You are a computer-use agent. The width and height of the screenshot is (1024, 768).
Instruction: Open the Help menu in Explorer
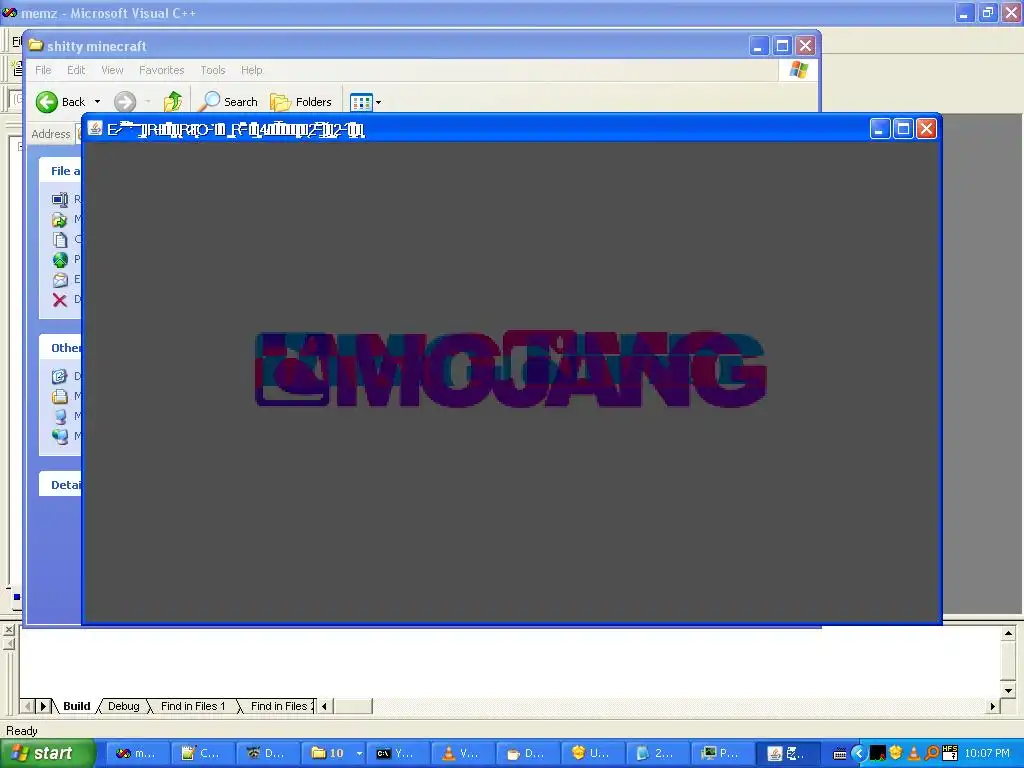coord(251,70)
